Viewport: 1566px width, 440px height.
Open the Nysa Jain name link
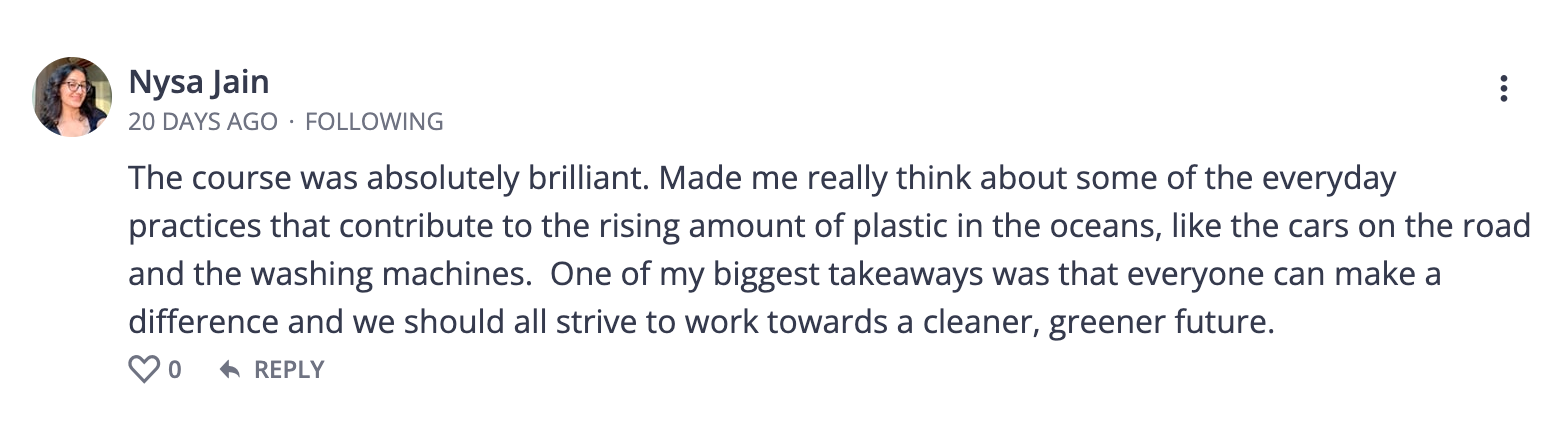tap(199, 82)
